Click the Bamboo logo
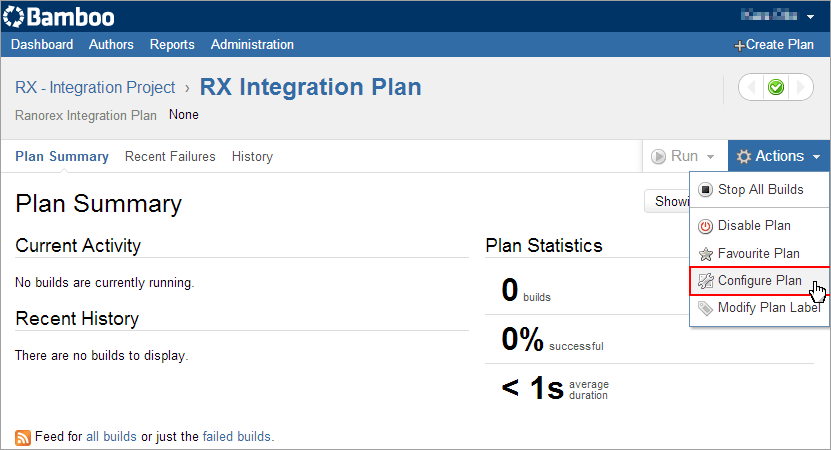This screenshot has height=450, width=831. point(59,16)
